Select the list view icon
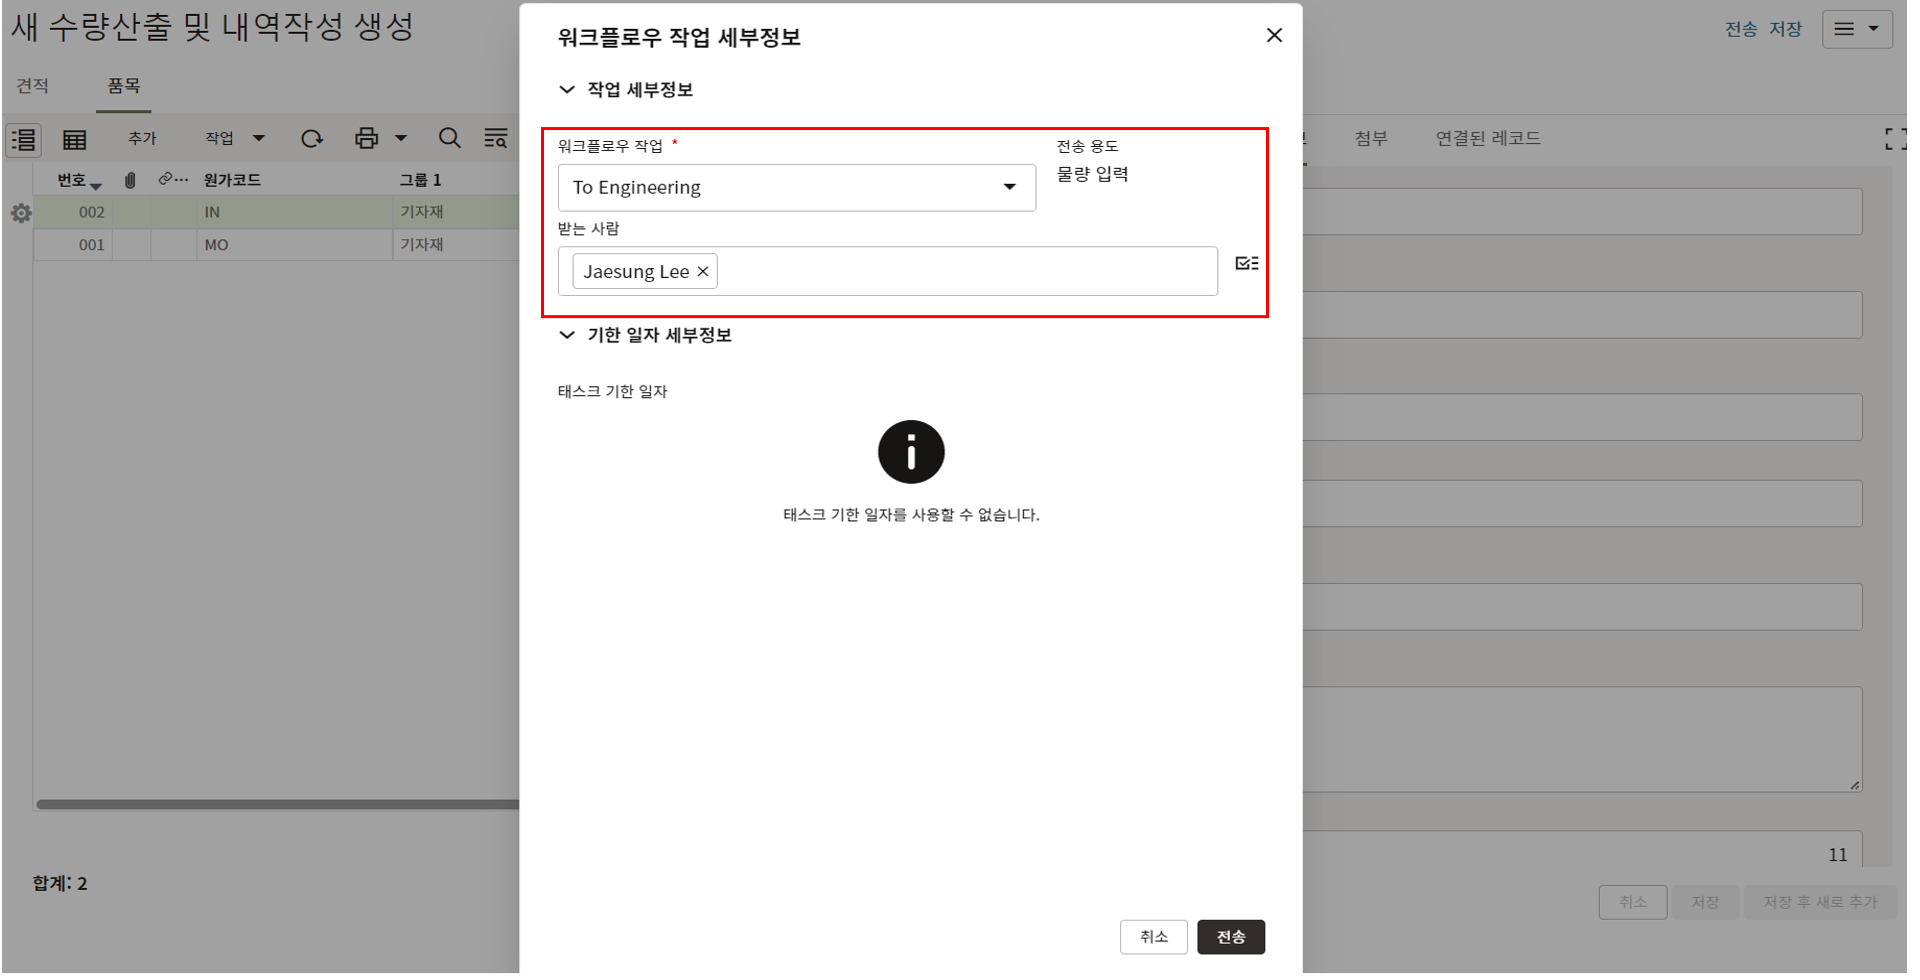This screenshot has height=980, width=1920. (x=24, y=140)
